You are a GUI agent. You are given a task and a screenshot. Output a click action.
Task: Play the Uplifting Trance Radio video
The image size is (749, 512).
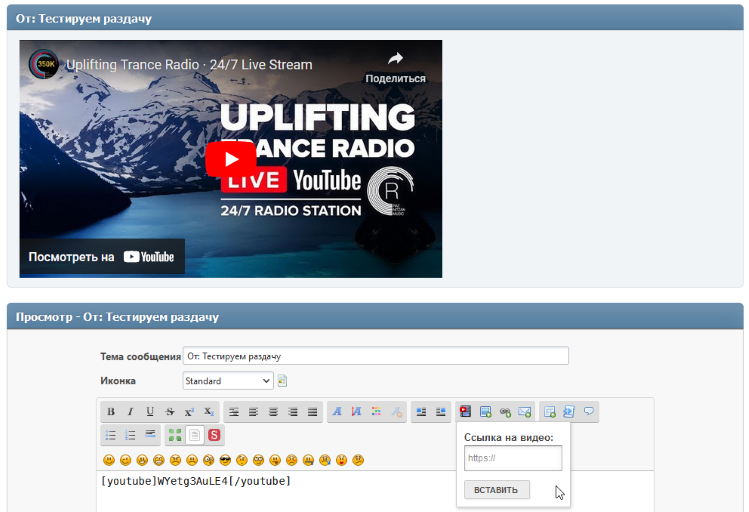[x=231, y=159]
